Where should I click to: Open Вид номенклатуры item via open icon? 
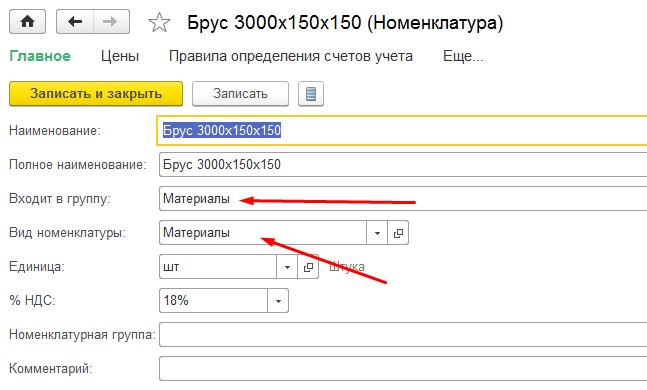[398, 233]
